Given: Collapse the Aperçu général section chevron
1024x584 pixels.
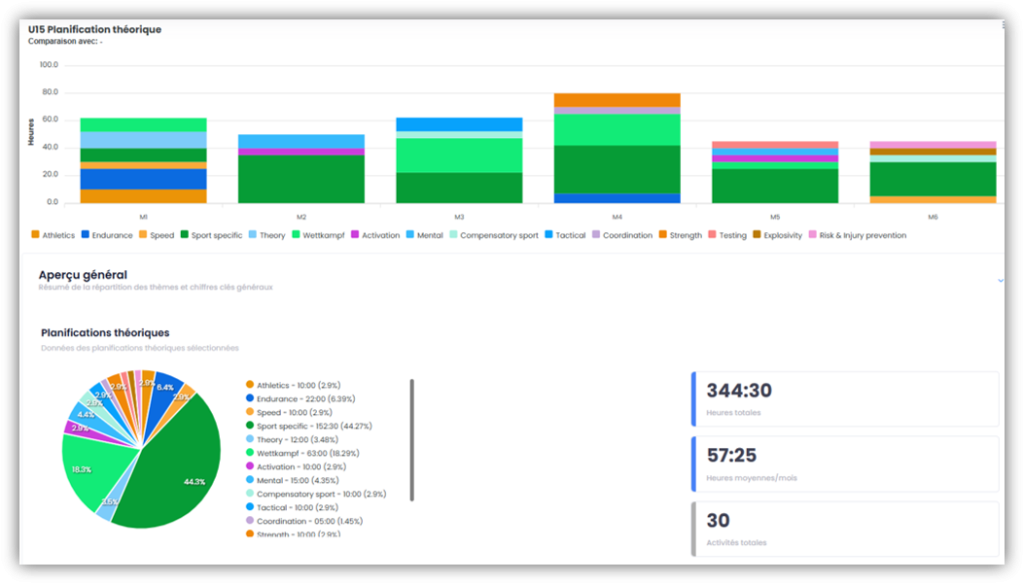Looking at the screenshot, I should tap(1000, 281).
